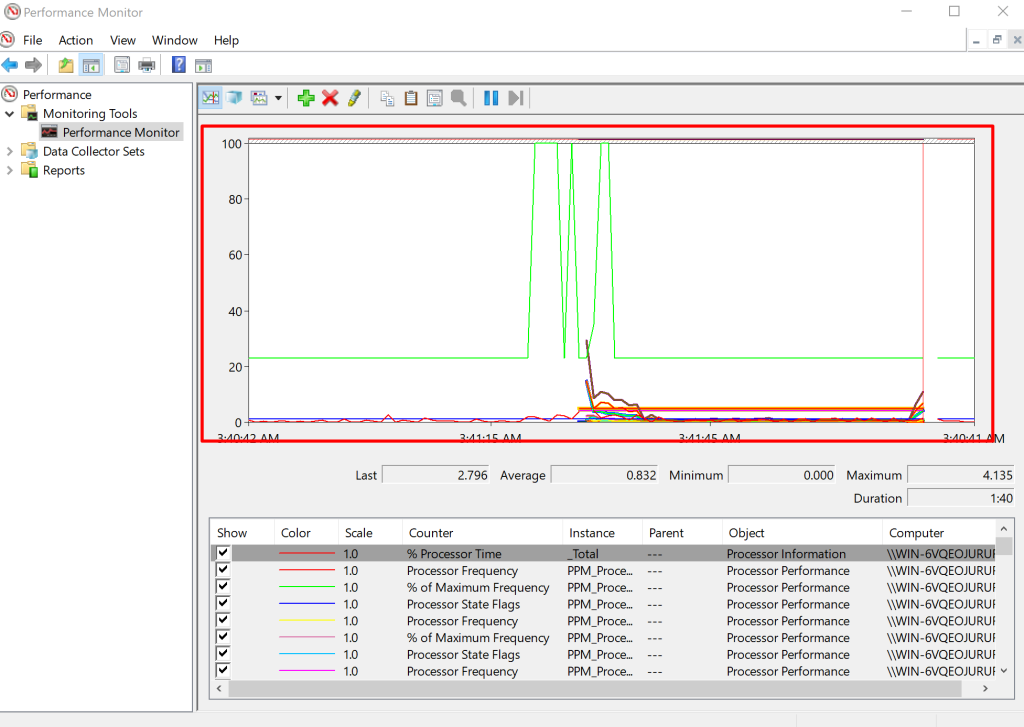Toggle the Highlight marker pen icon
Image resolution: width=1024 pixels, height=727 pixels.
pyautogui.click(x=354, y=98)
